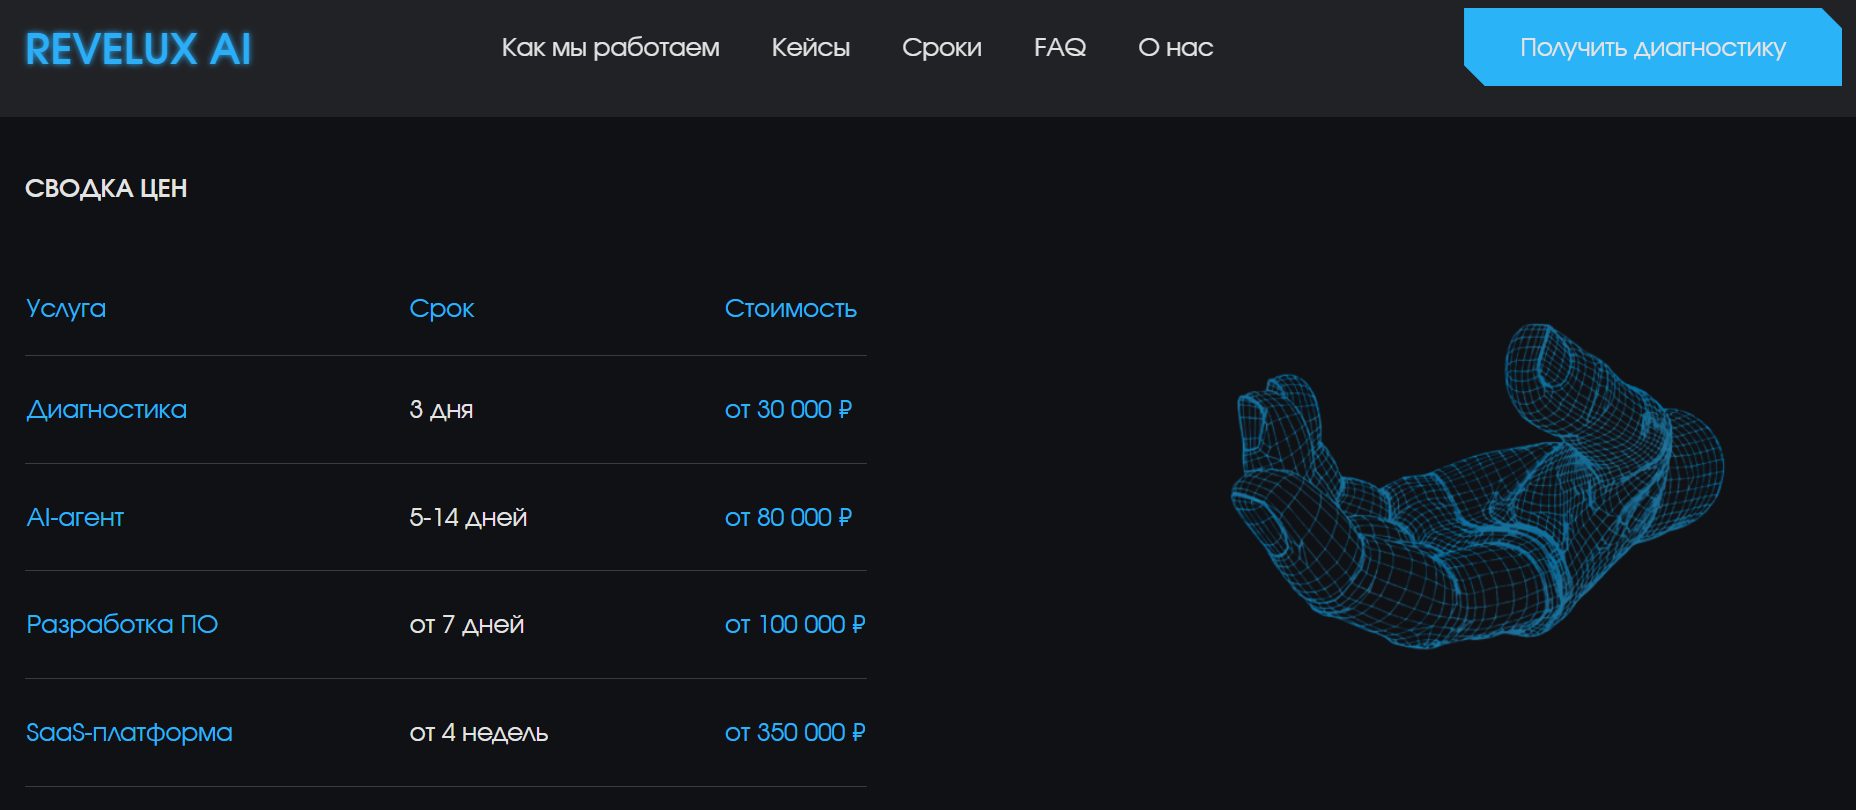Open the «Сроки» navigation link
This screenshot has height=810, width=1856.
(942, 48)
